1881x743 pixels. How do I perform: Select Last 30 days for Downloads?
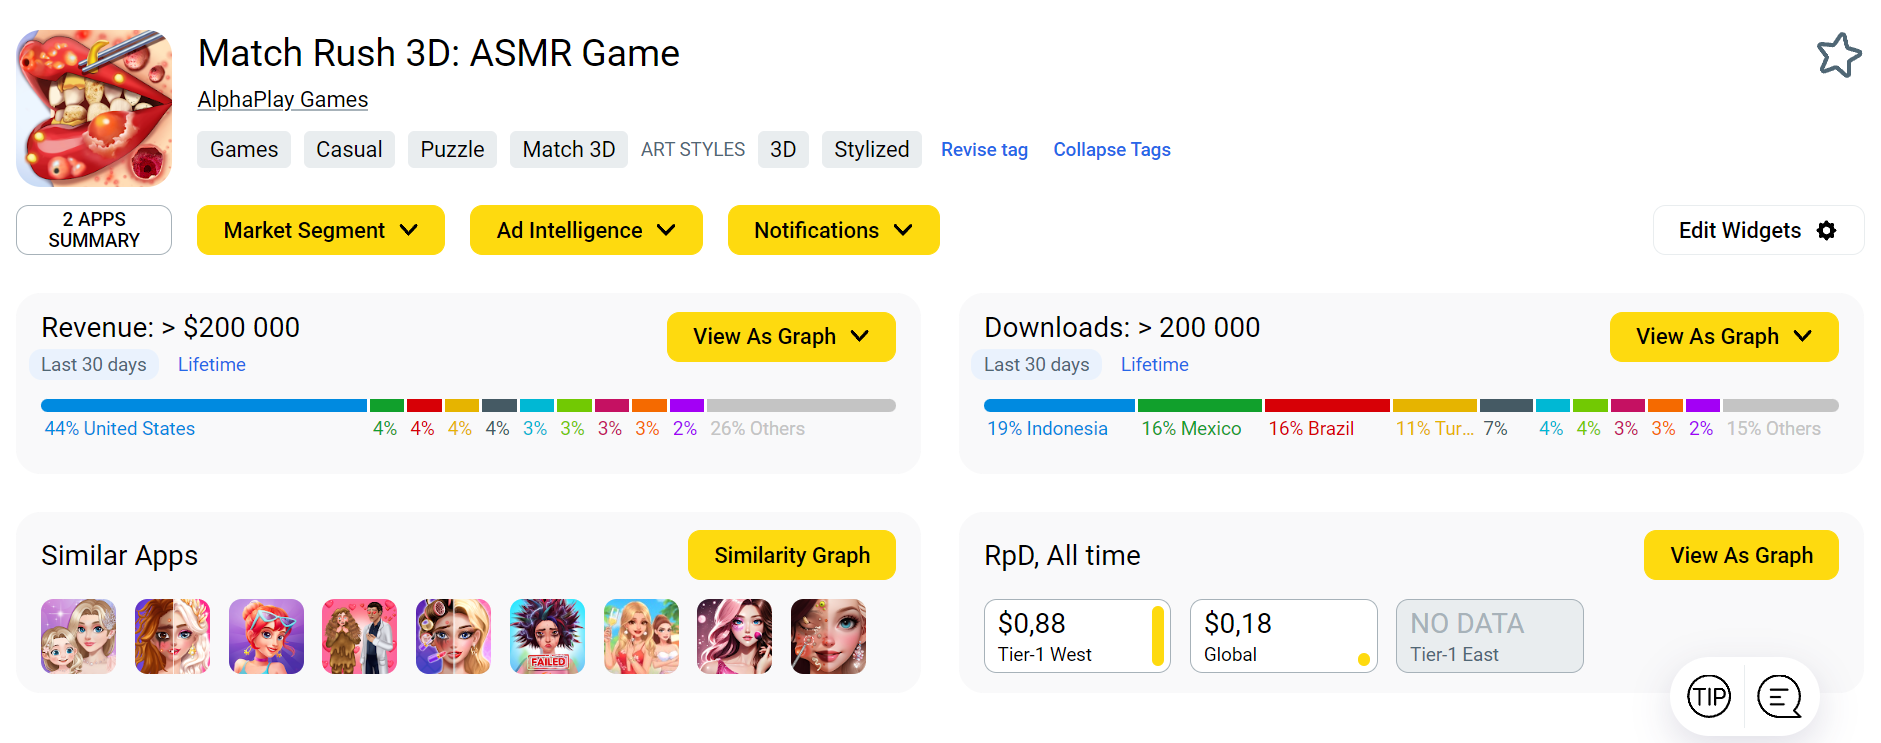1036,365
